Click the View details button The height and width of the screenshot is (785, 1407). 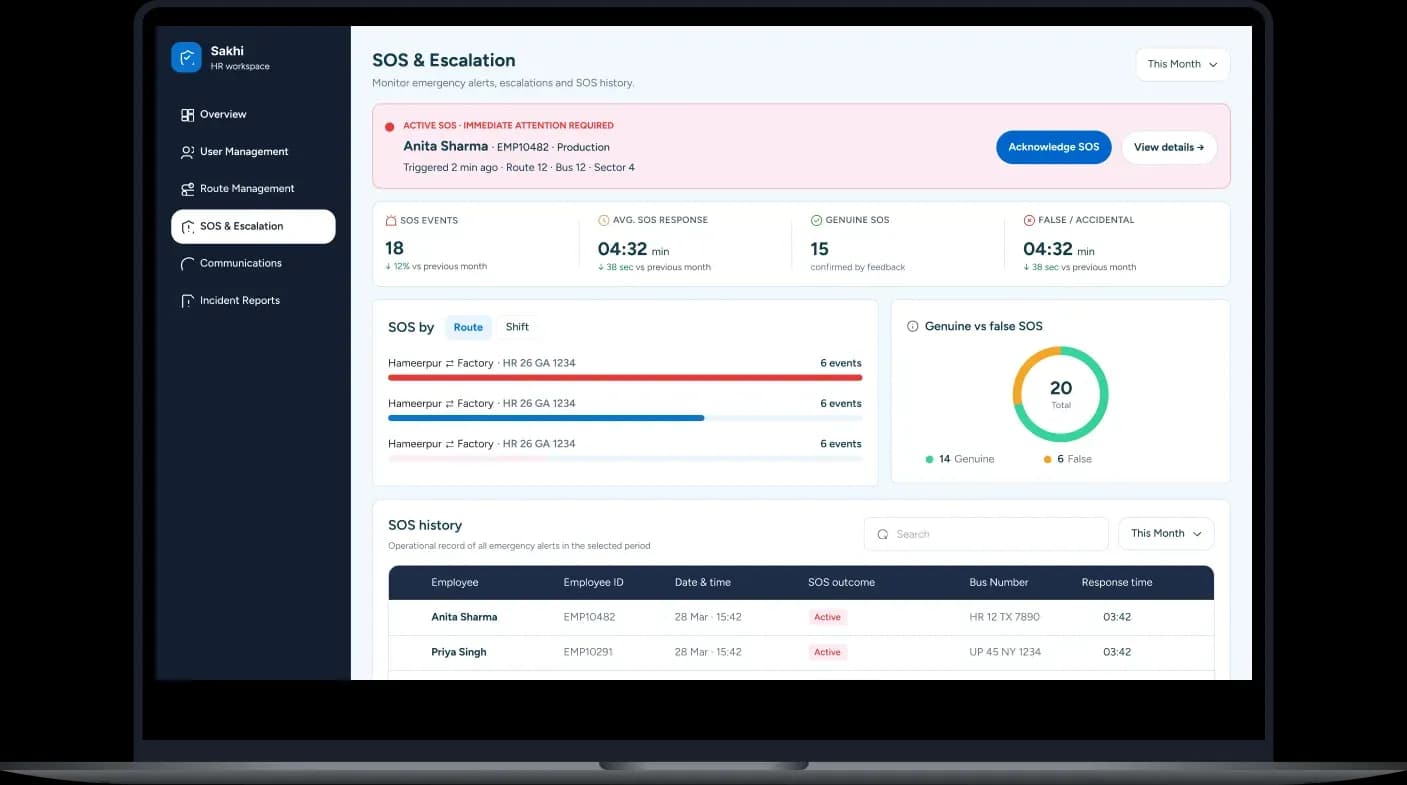click(1169, 147)
